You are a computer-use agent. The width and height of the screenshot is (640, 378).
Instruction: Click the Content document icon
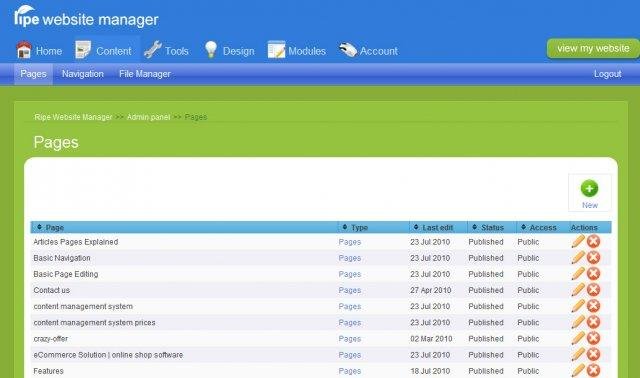(83, 50)
